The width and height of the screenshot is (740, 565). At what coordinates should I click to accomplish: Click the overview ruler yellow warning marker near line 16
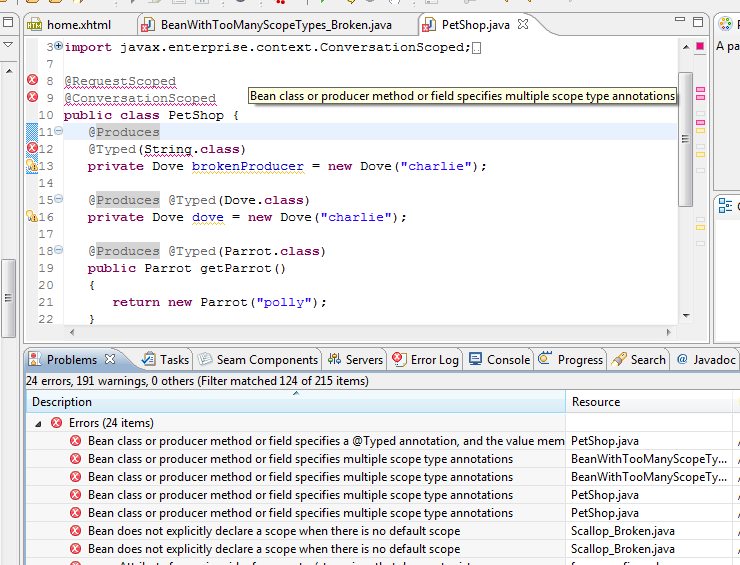coord(700,227)
